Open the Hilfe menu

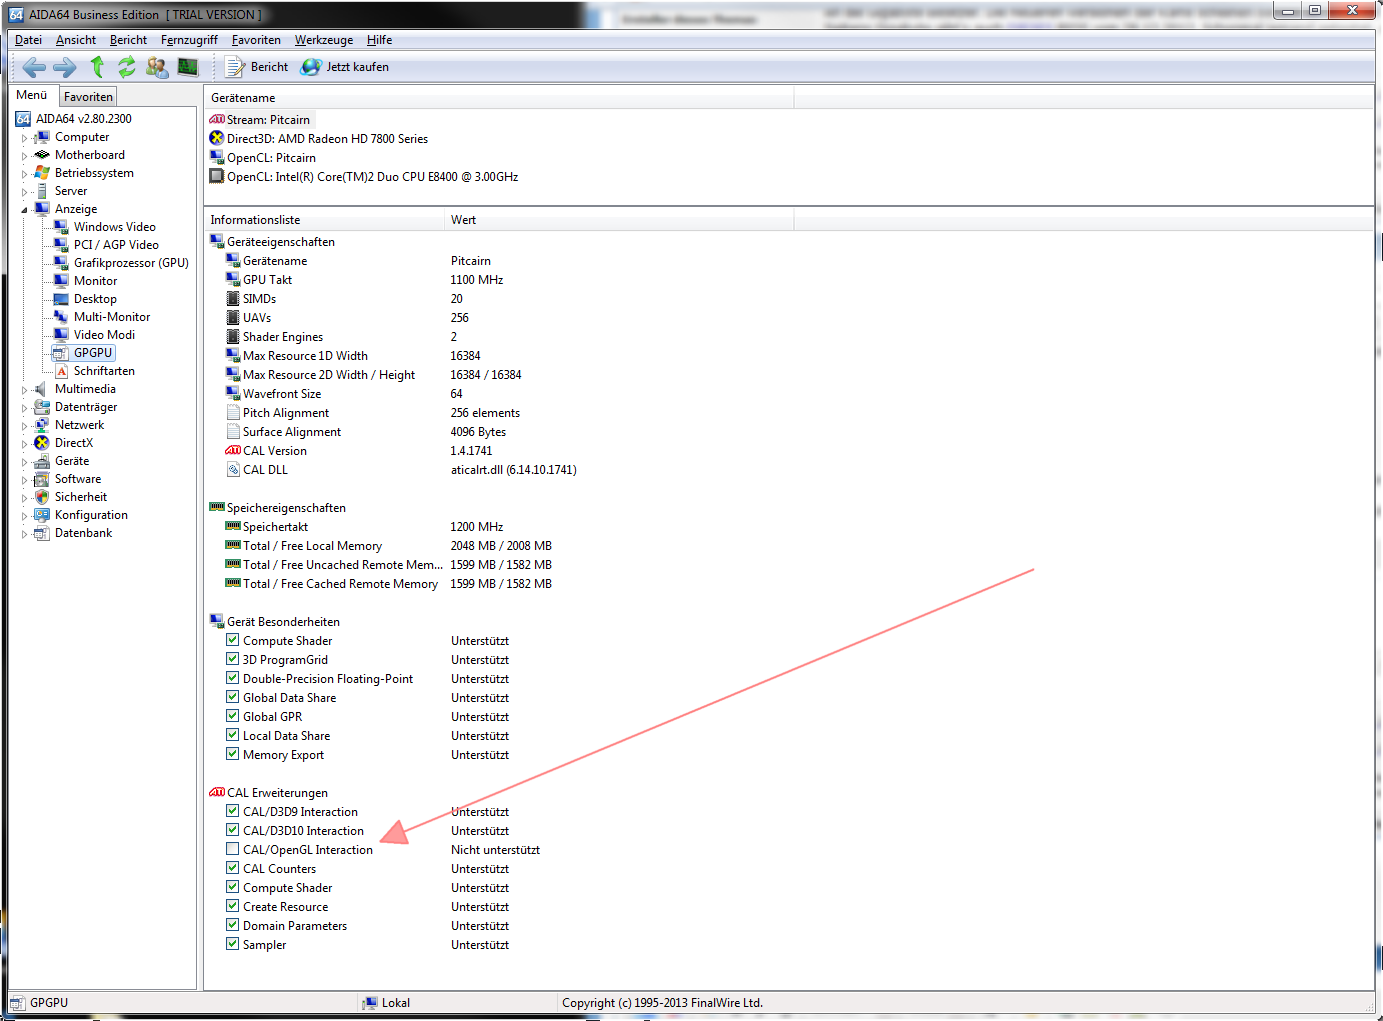[379, 40]
